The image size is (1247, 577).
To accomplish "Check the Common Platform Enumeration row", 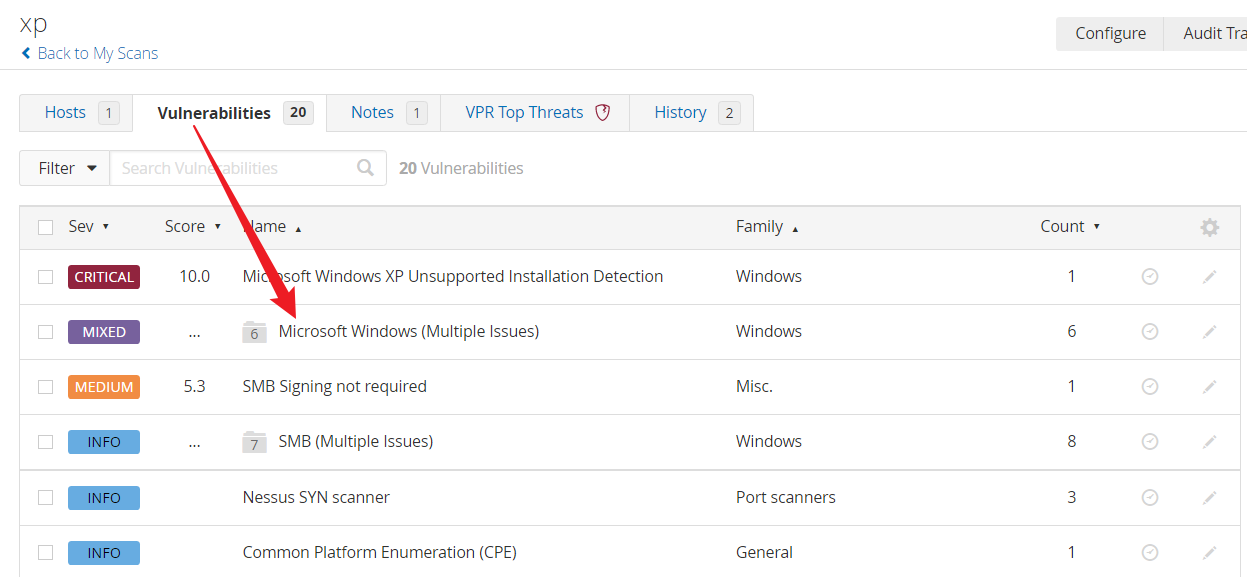I will (x=45, y=553).
